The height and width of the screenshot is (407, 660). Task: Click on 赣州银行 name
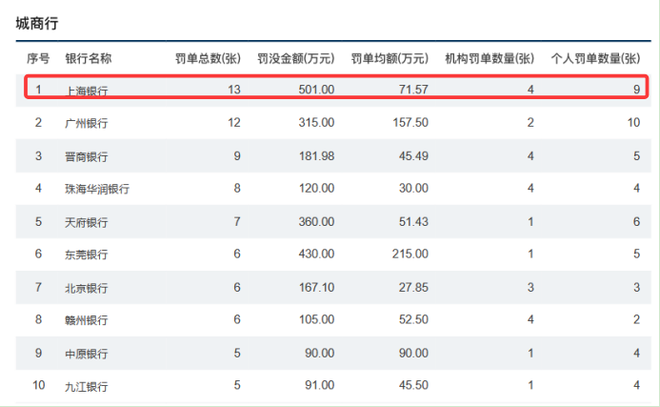click(86, 321)
